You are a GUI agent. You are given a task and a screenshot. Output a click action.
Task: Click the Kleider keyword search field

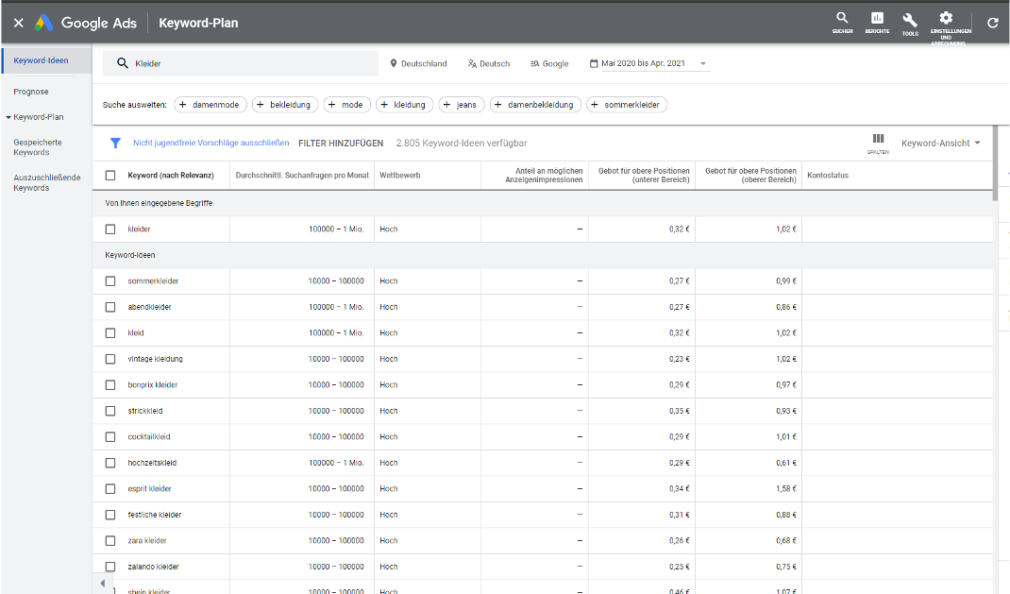coord(240,63)
